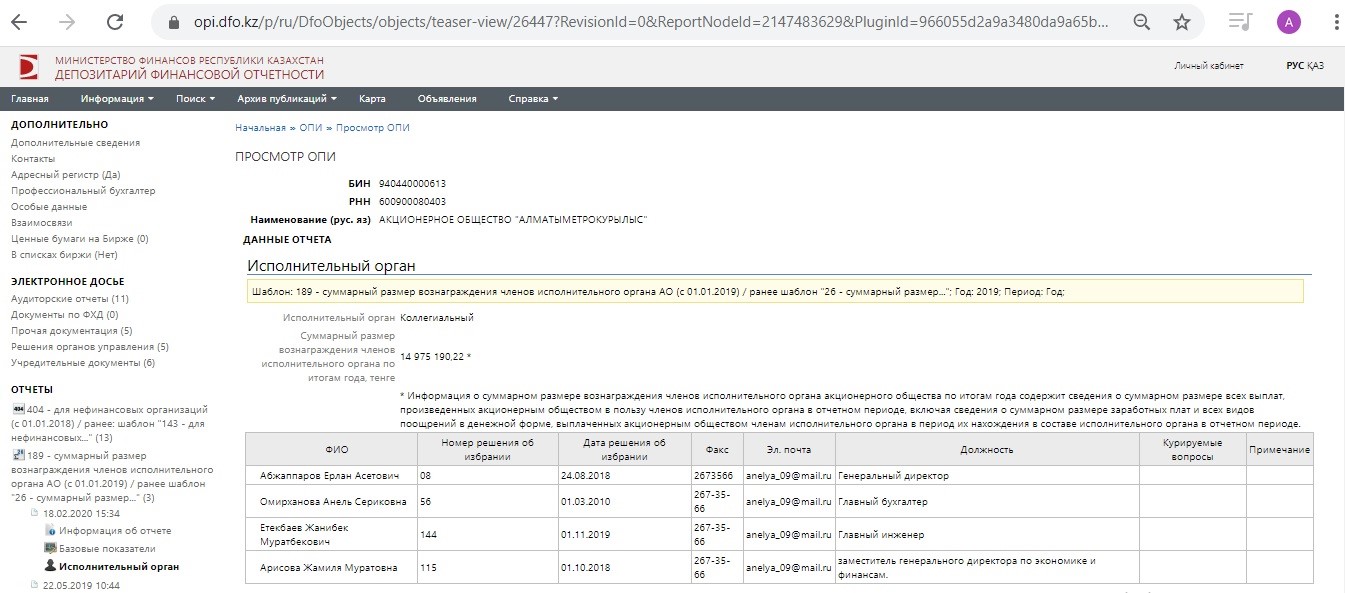
Task: Open Адресный регистр (Да) link
Action: [65, 175]
